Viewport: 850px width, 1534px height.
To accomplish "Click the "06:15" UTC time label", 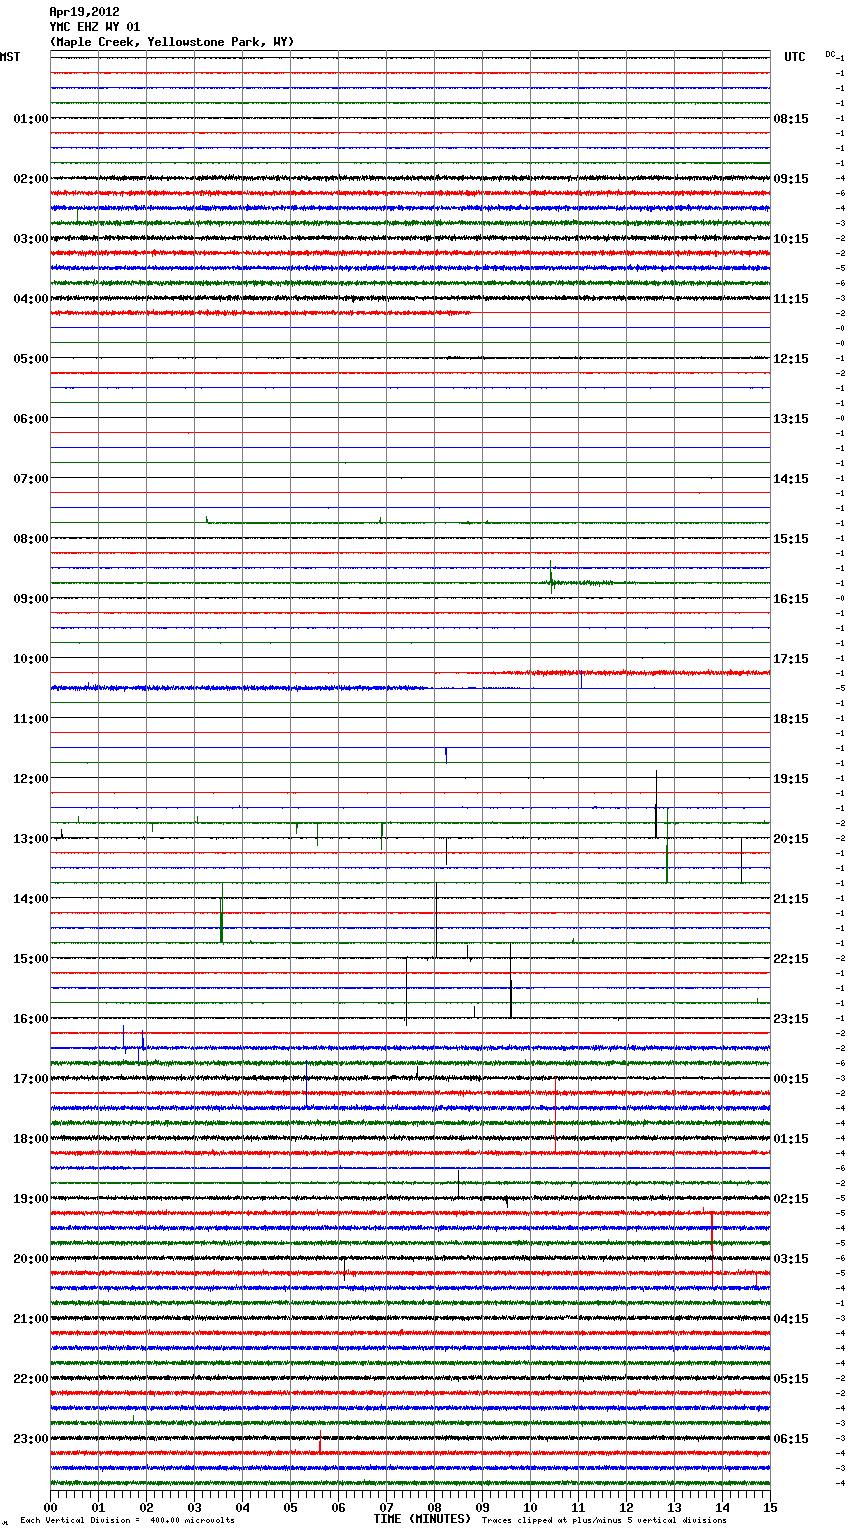I will 791,1439.
